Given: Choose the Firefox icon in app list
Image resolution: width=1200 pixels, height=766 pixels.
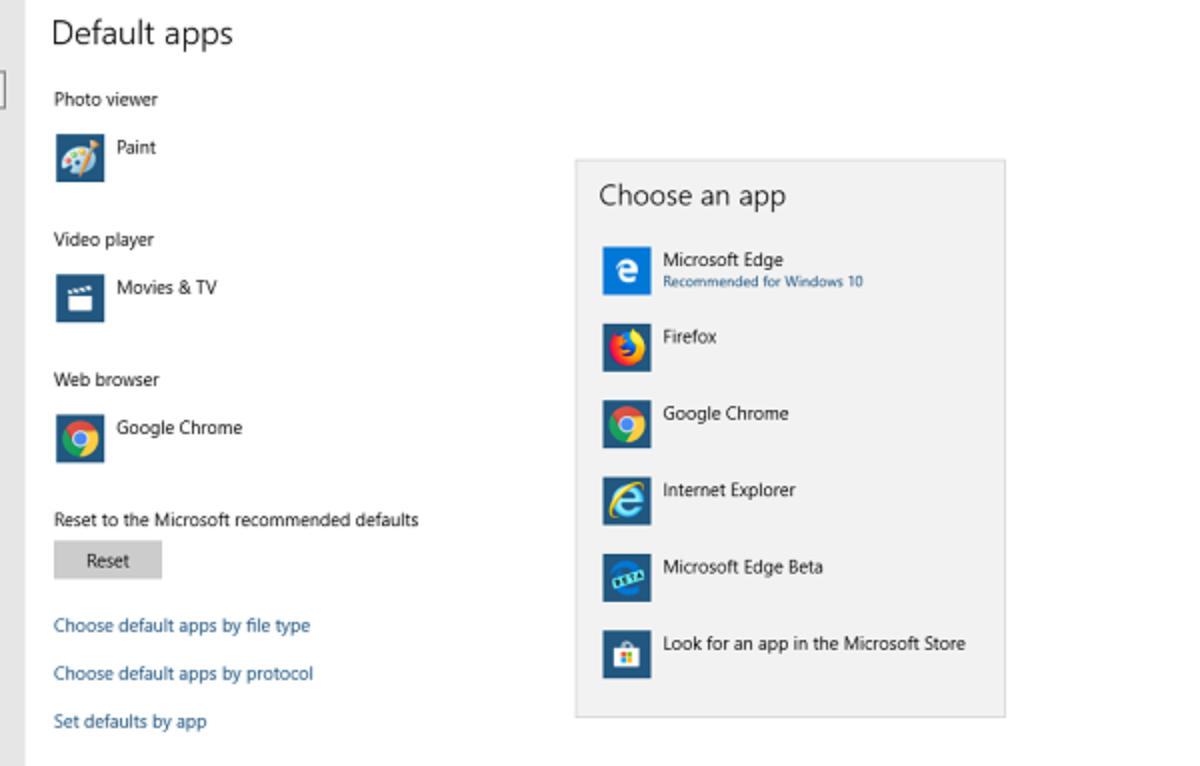Looking at the screenshot, I should [x=627, y=348].
